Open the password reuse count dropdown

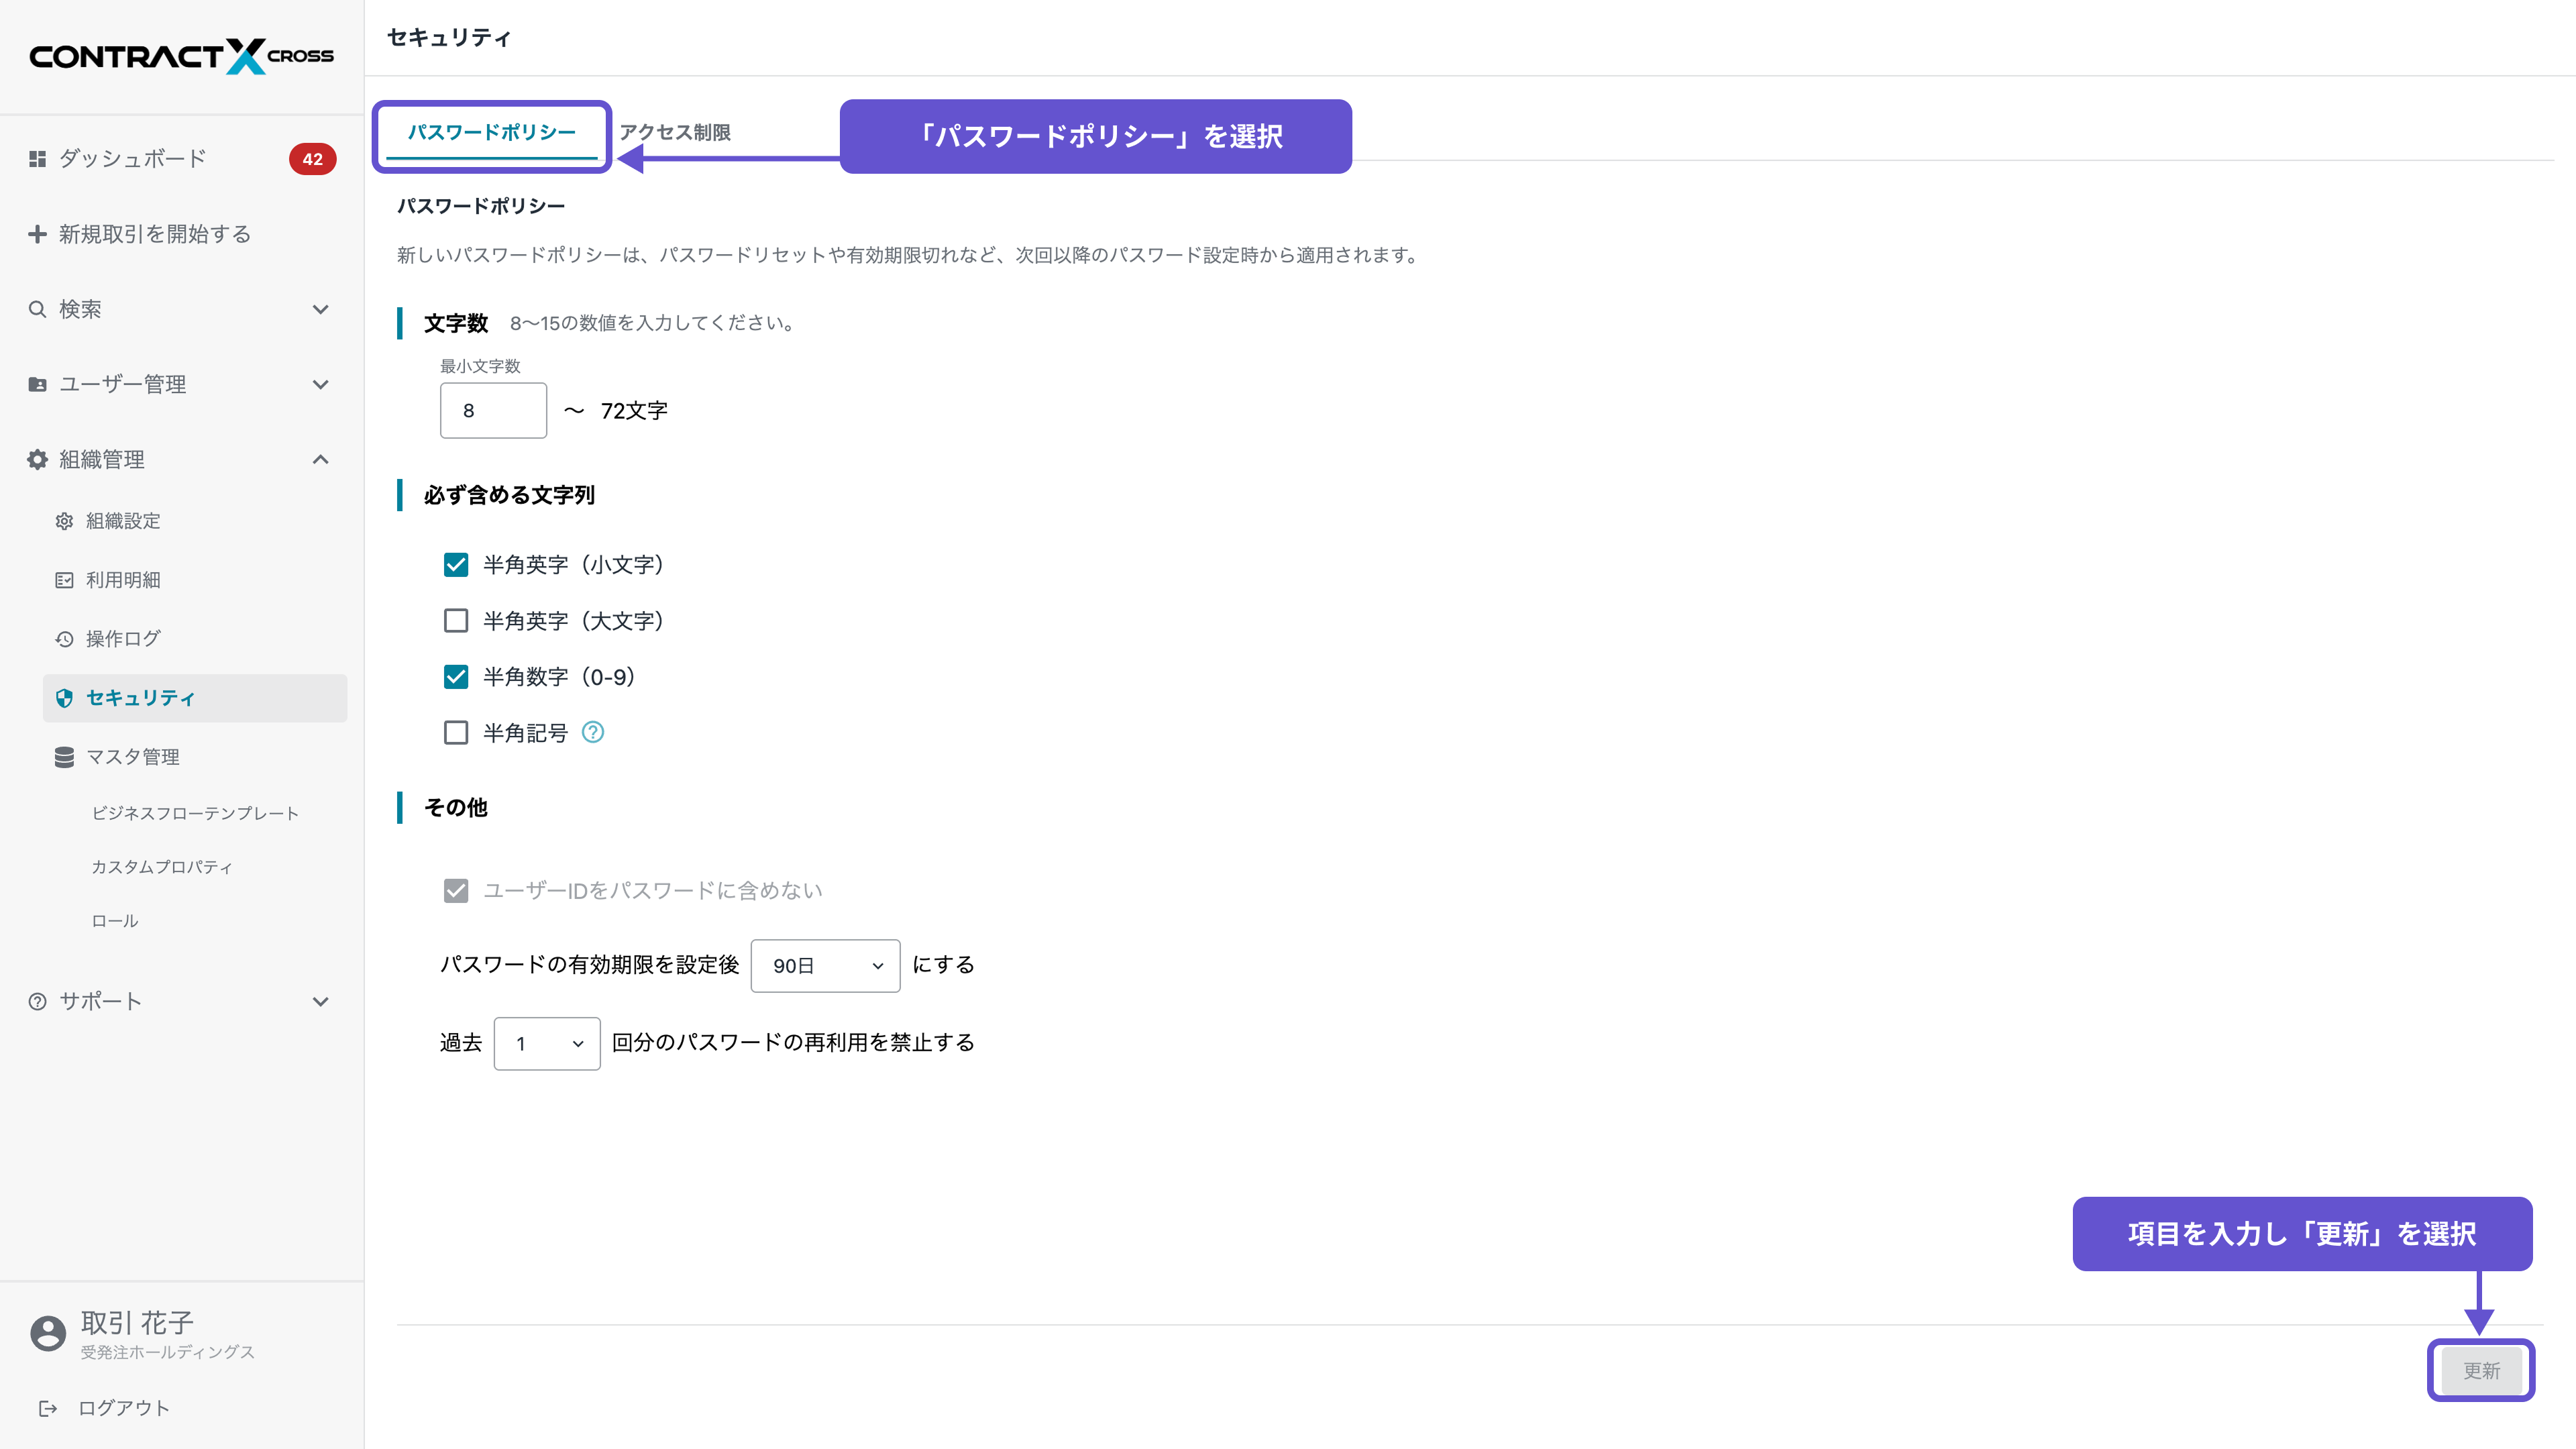point(546,1043)
